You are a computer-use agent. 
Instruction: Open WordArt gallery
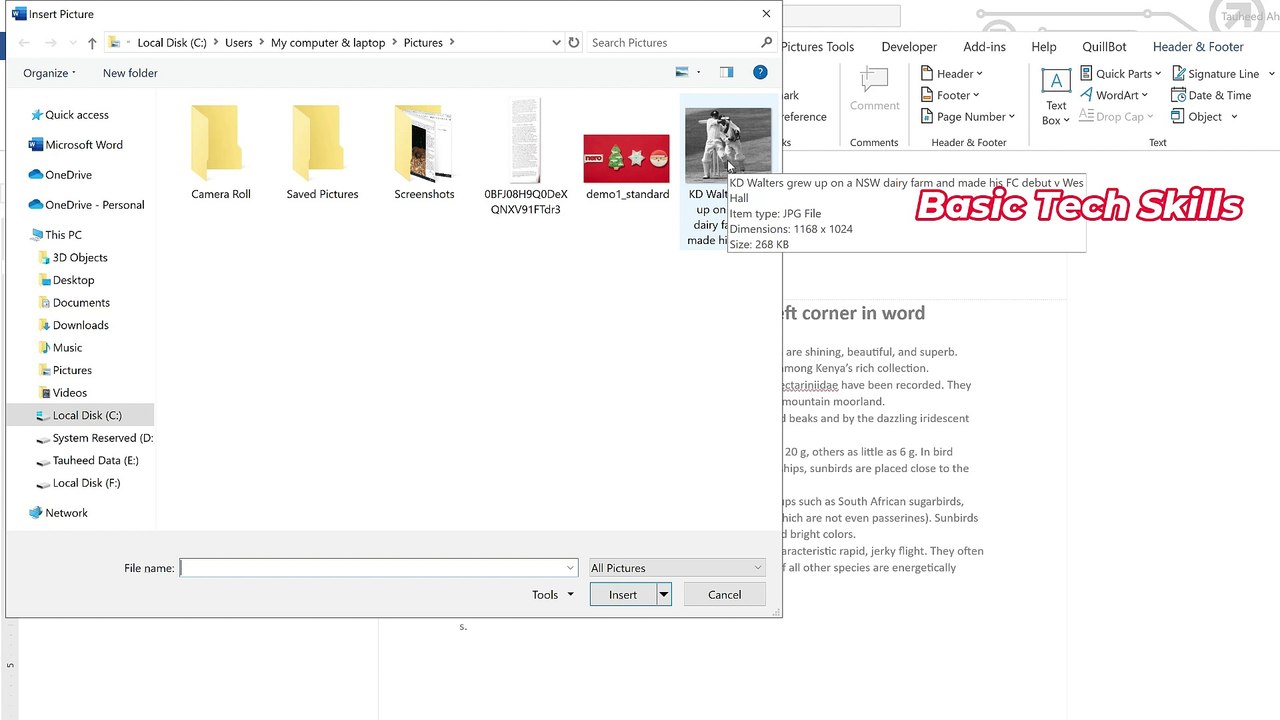coord(1114,95)
